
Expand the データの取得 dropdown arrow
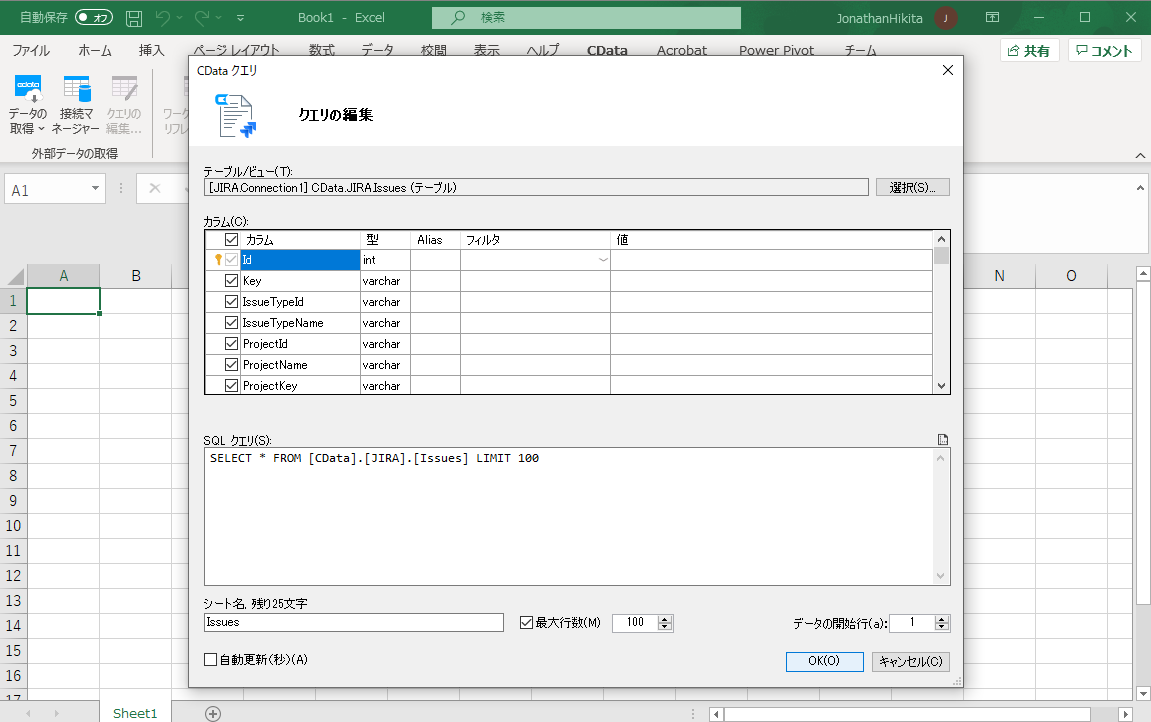41,128
